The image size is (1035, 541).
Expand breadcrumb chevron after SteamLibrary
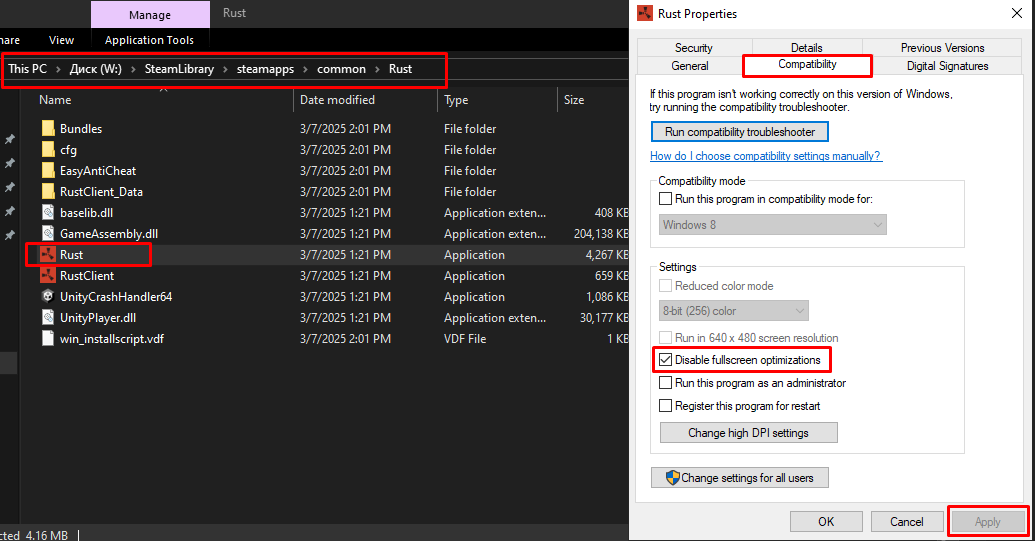point(225,69)
